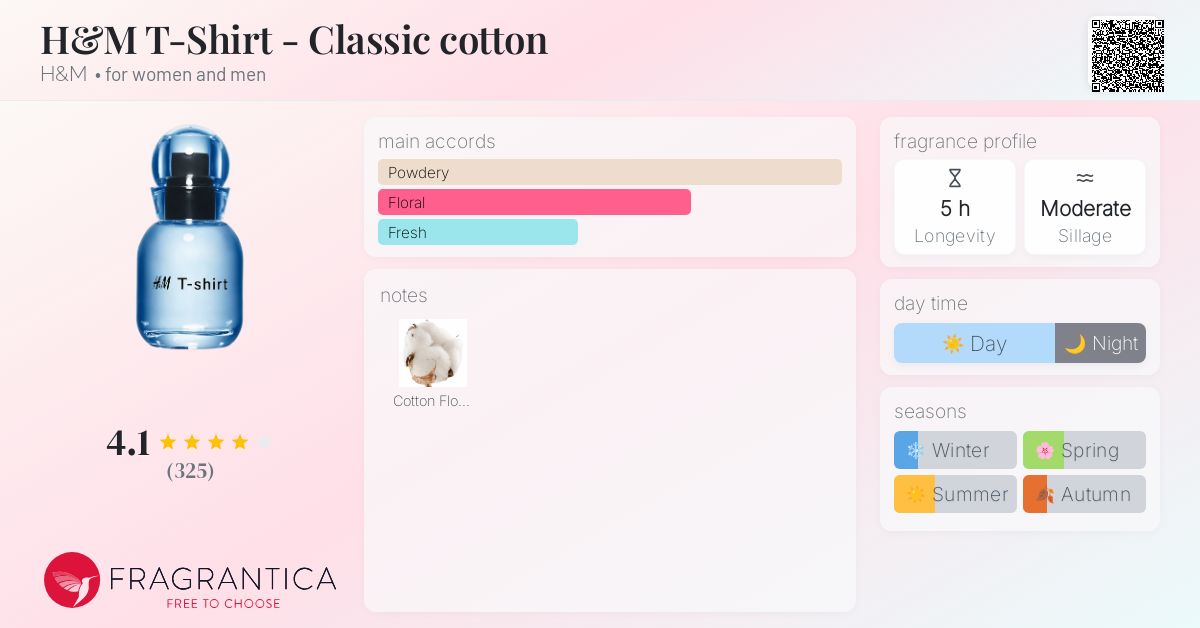Toggle the Night time option
Screen dimensions: 1200x628
[1100, 343]
